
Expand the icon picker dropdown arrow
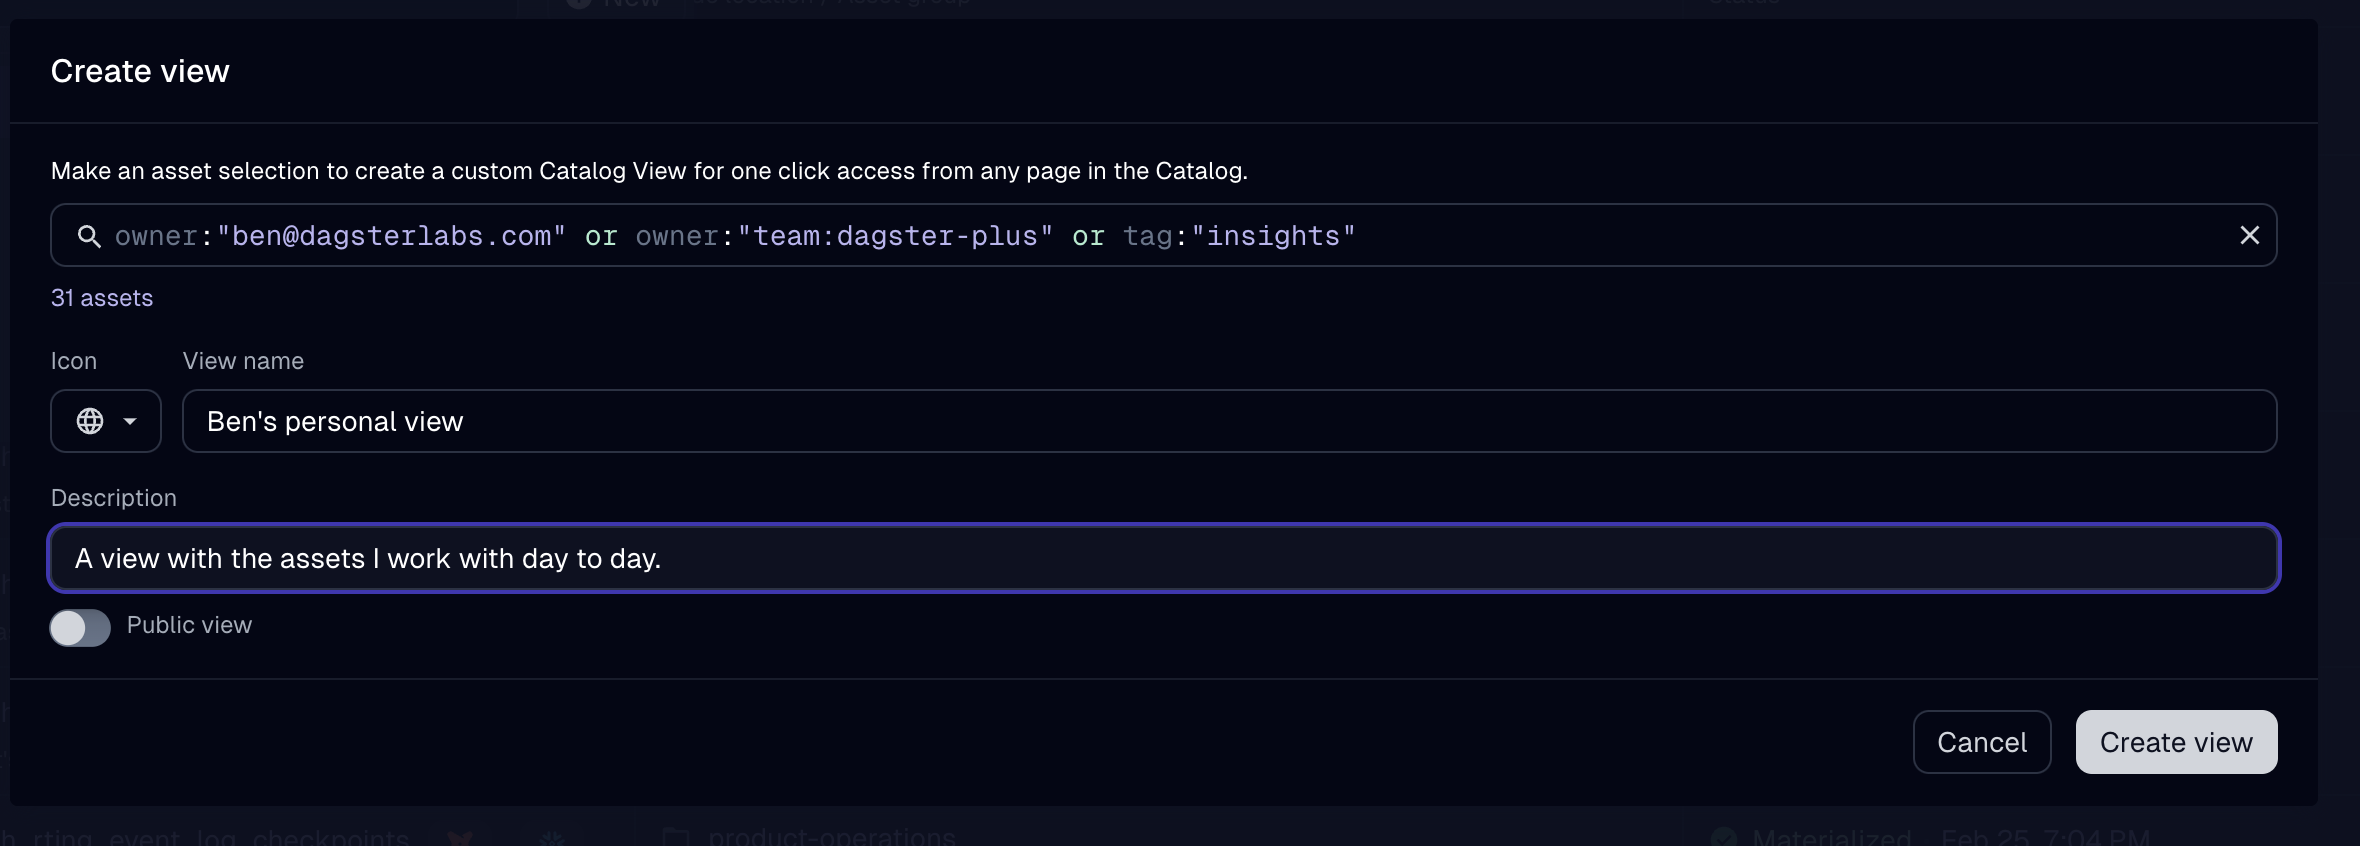tap(130, 421)
